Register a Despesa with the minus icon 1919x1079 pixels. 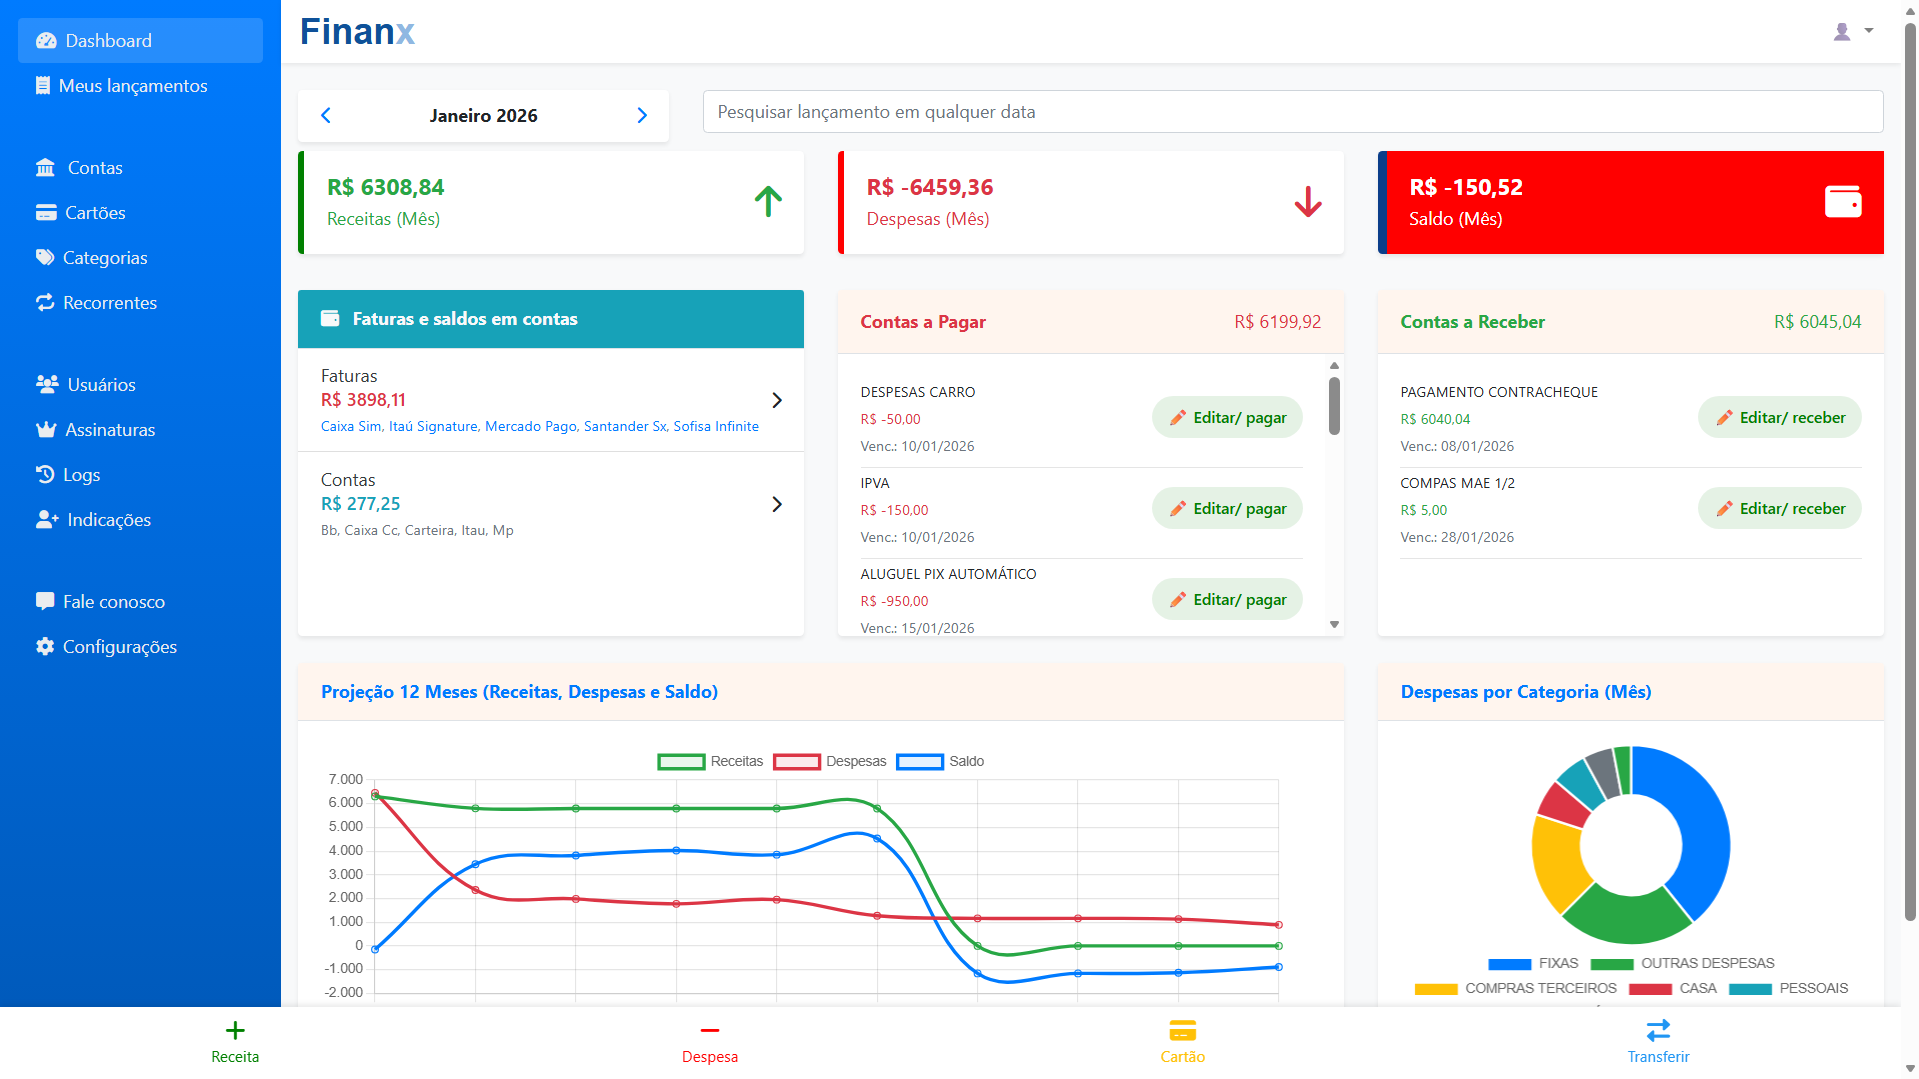pyautogui.click(x=709, y=1030)
